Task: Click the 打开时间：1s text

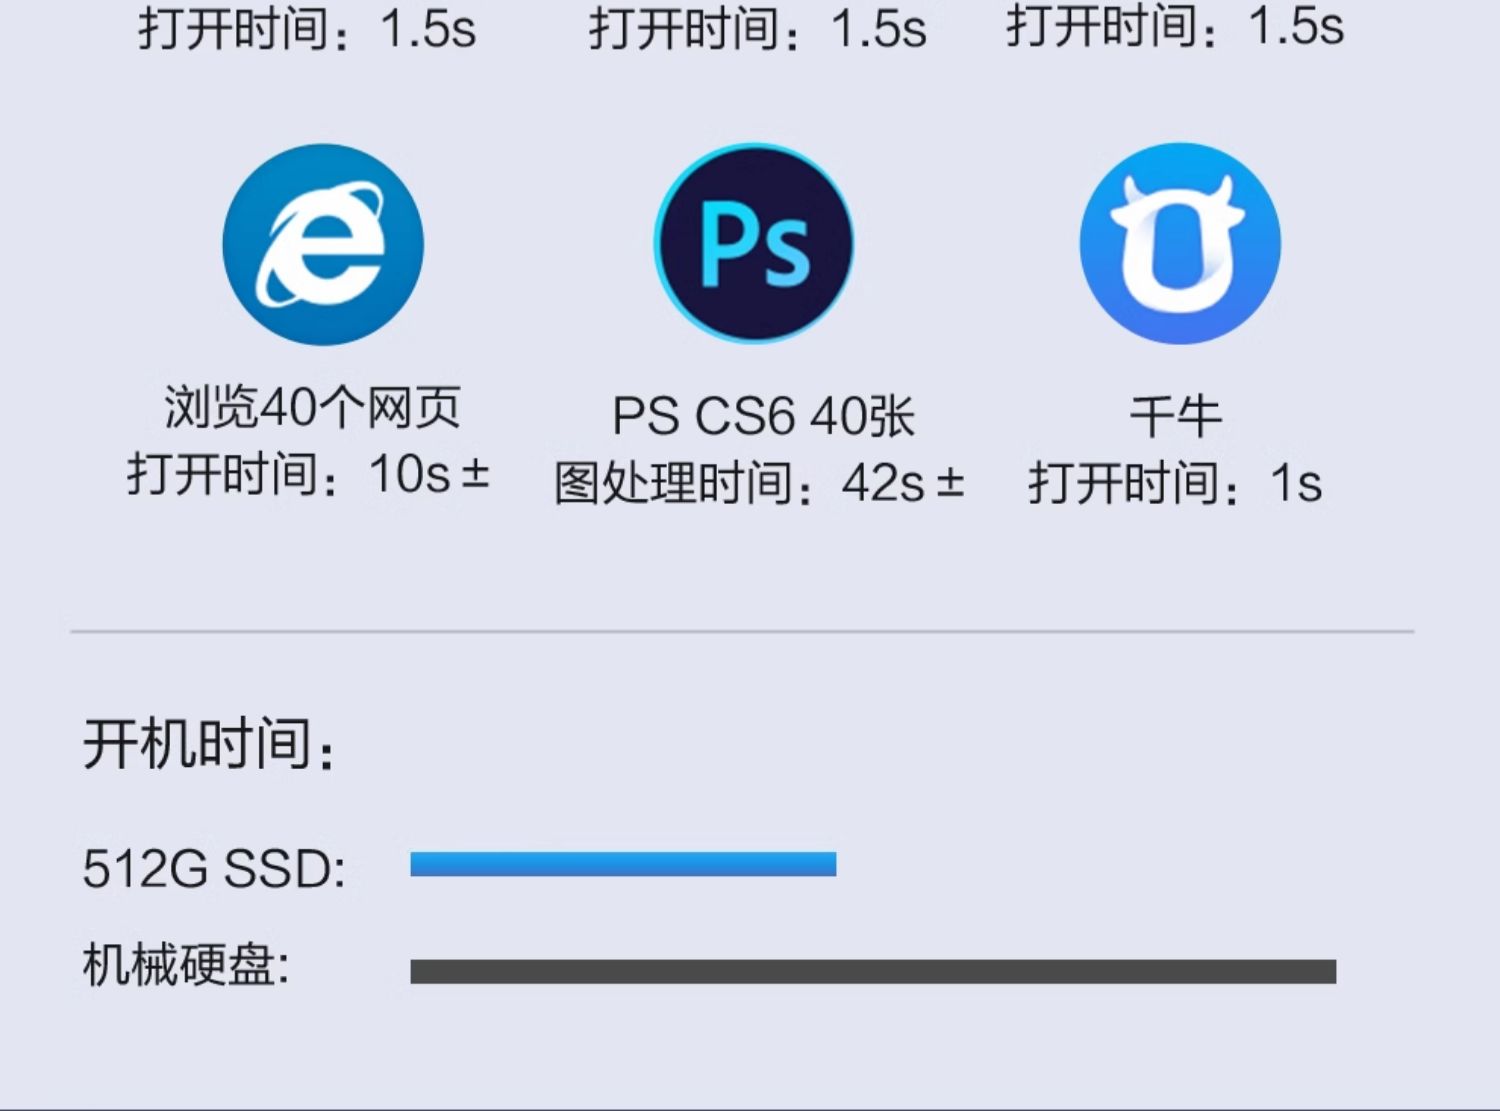Action: tap(1176, 484)
